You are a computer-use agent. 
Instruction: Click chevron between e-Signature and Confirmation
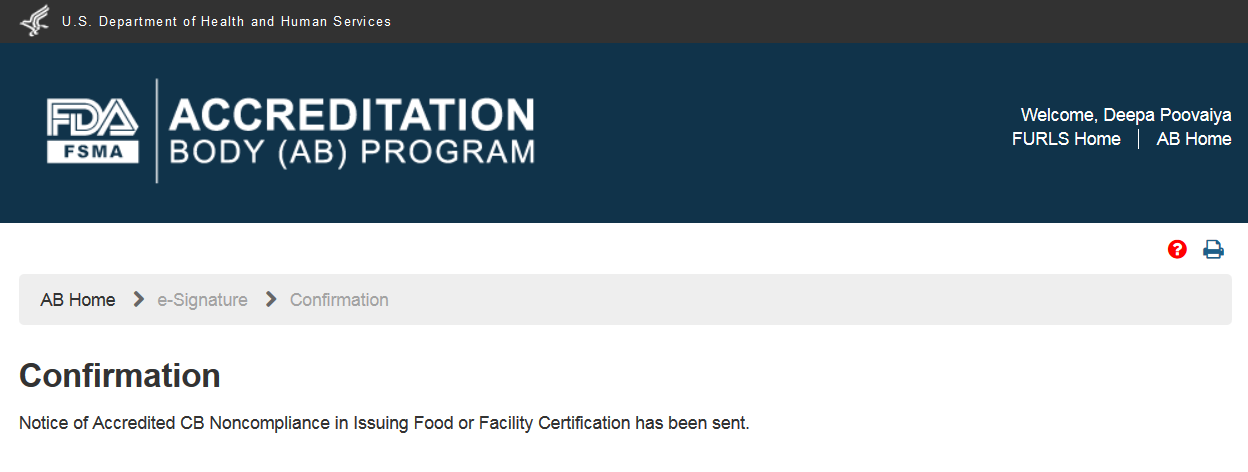click(271, 300)
